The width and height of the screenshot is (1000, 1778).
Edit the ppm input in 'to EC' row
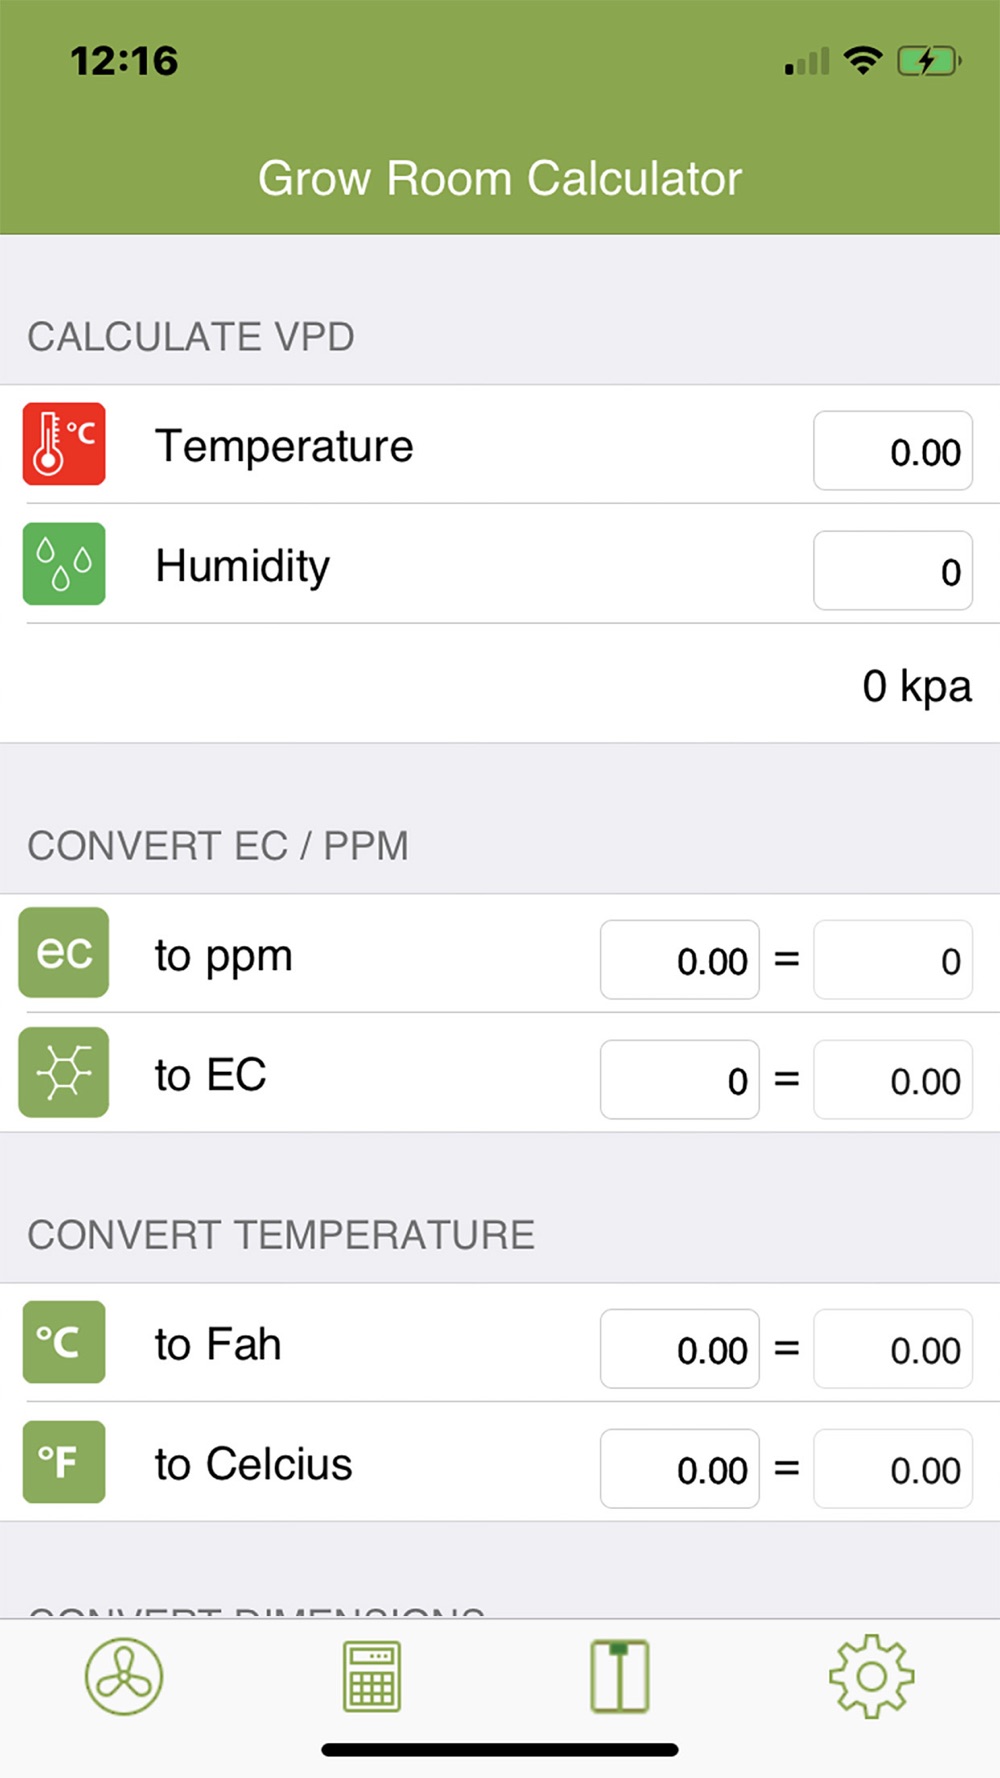pos(680,1079)
